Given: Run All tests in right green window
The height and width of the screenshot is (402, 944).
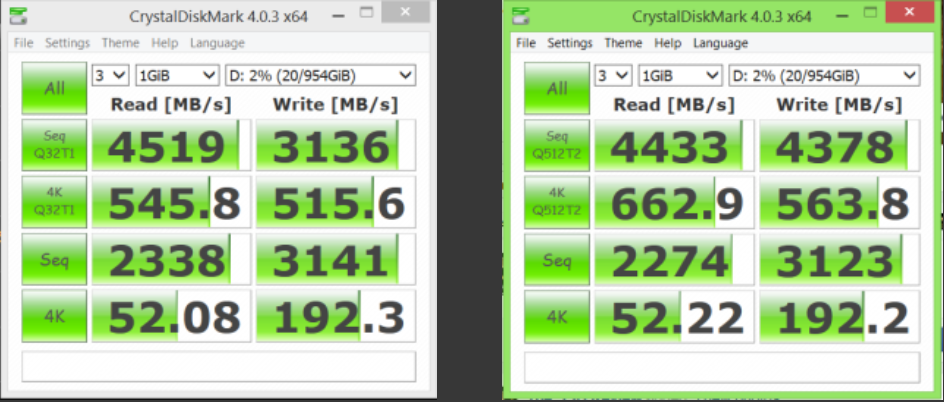Looking at the screenshot, I should click(x=557, y=88).
